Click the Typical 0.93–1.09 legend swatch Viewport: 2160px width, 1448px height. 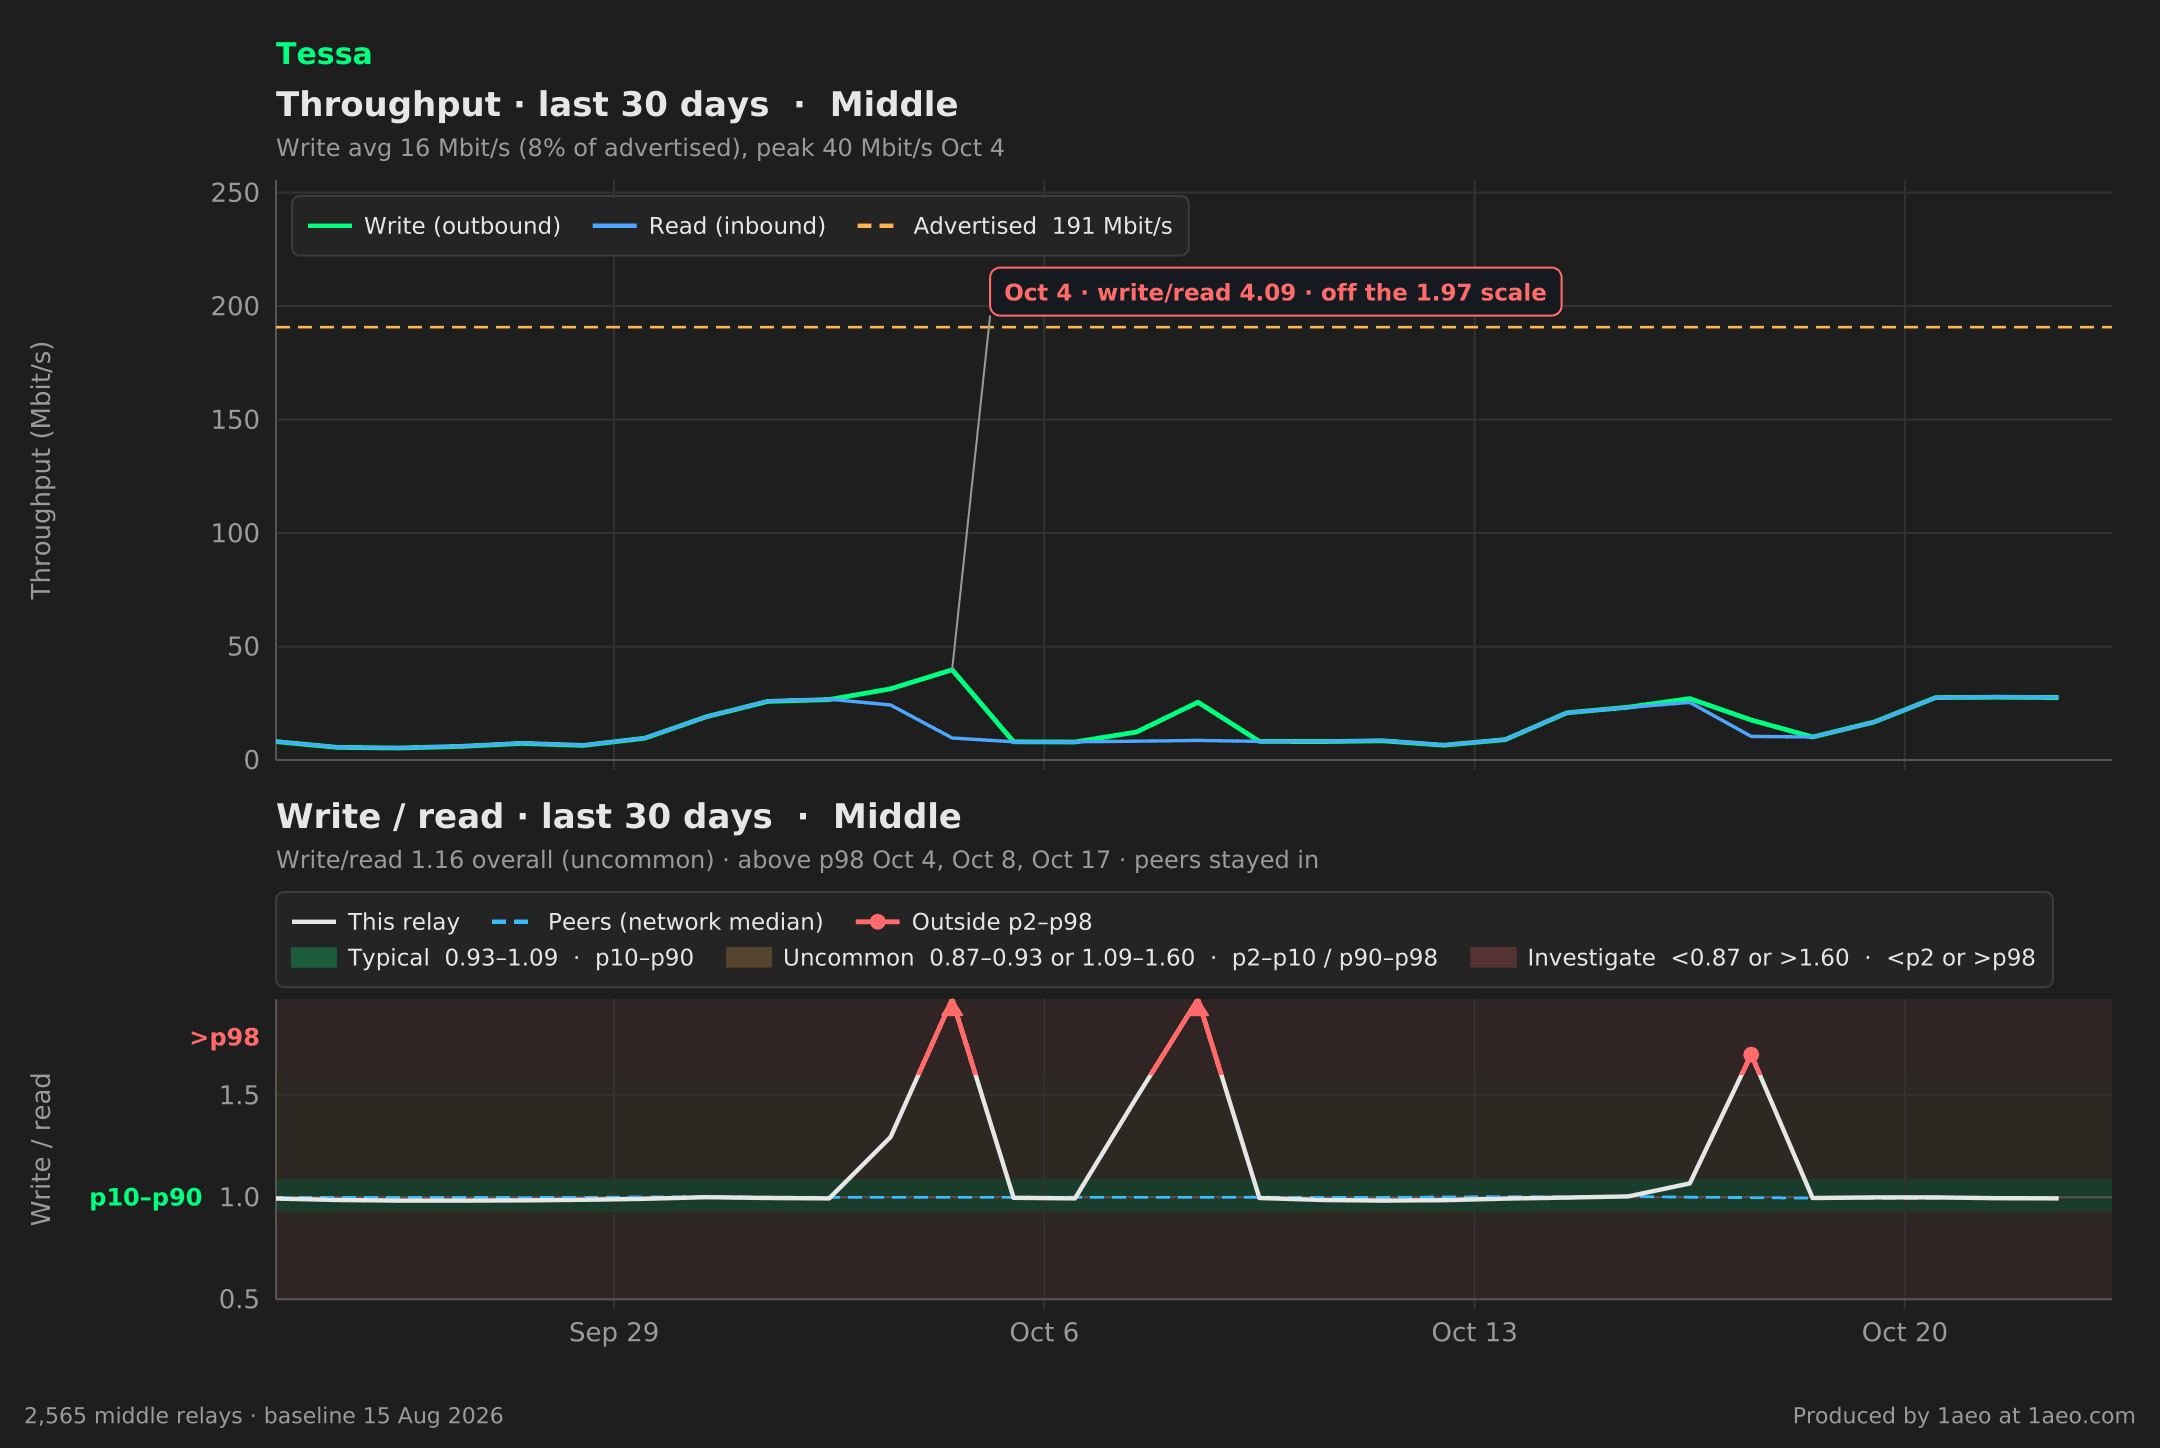coord(314,958)
